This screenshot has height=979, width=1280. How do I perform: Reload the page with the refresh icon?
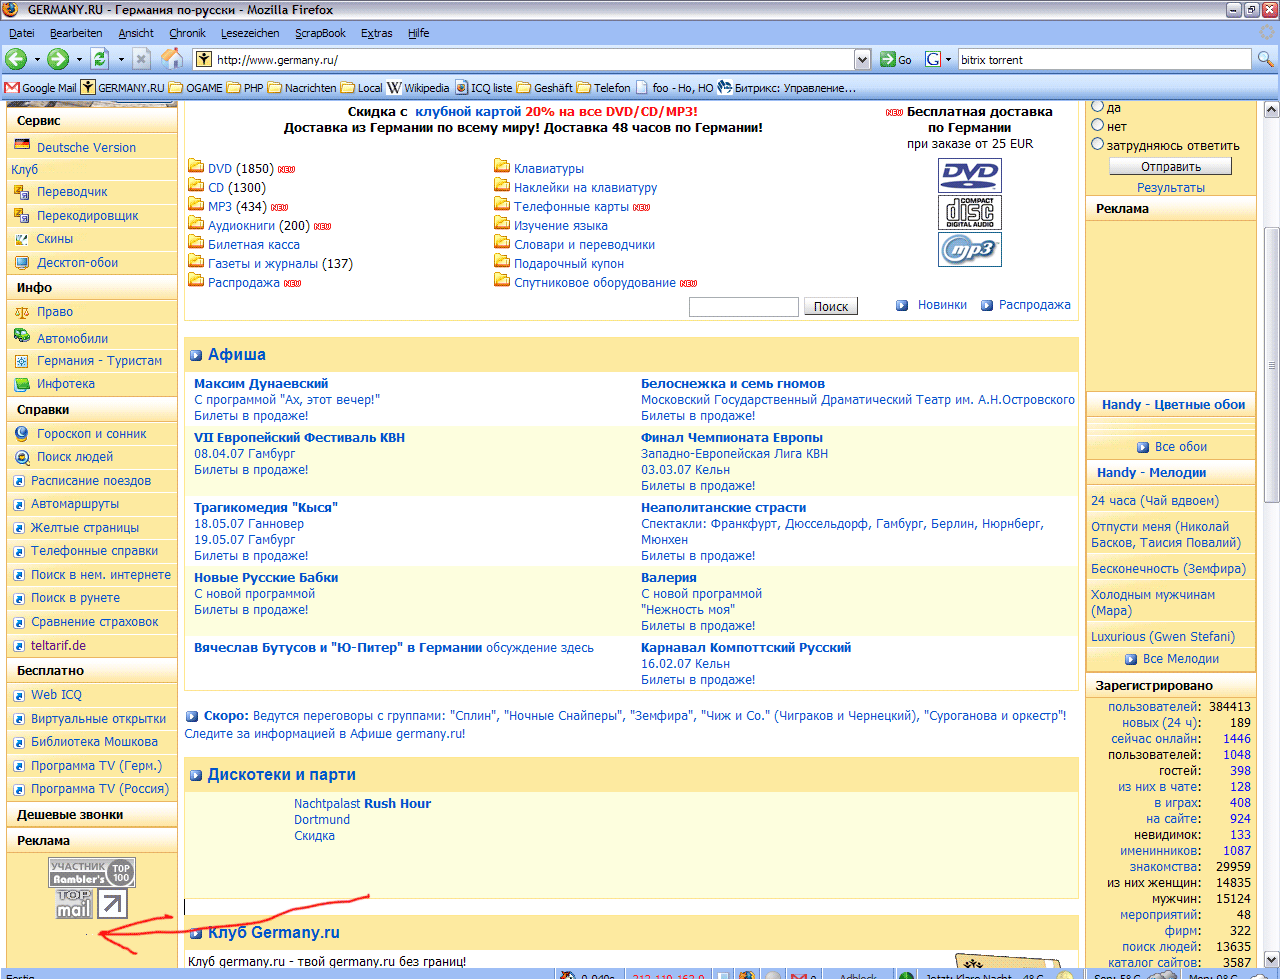tap(99, 59)
